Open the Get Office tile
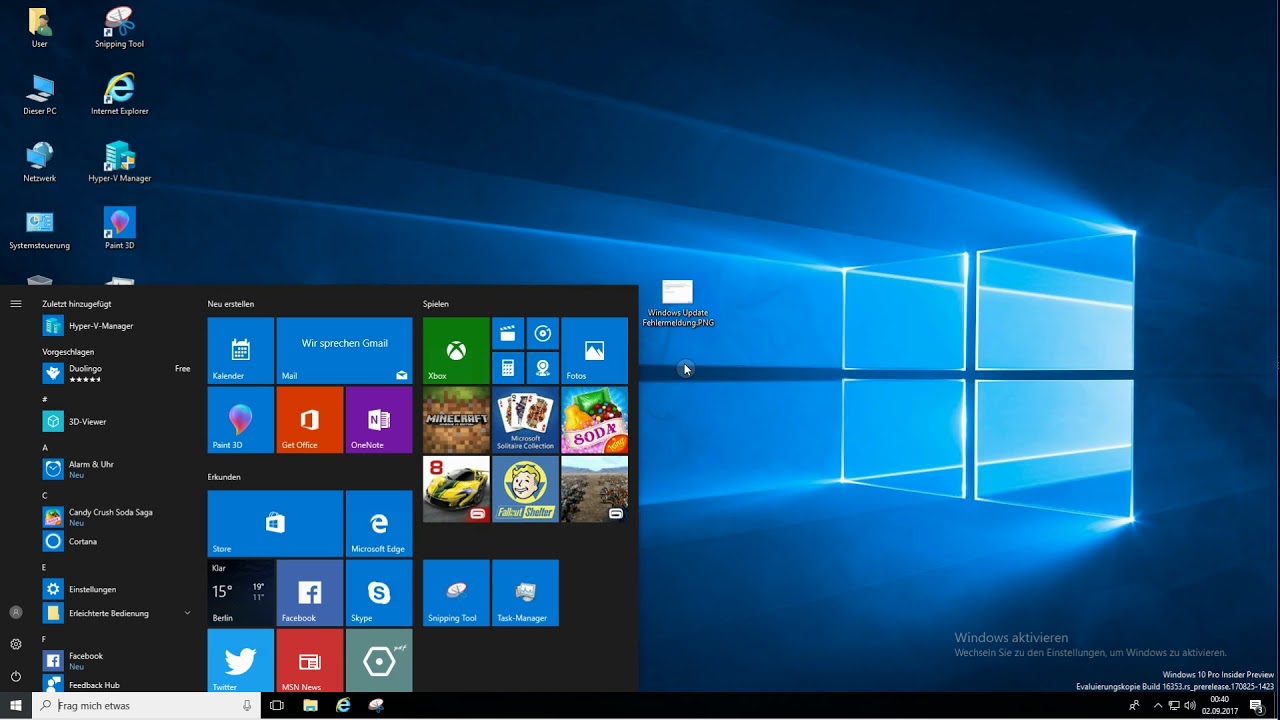Image resolution: width=1280 pixels, height=720 pixels. pyautogui.click(x=309, y=420)
